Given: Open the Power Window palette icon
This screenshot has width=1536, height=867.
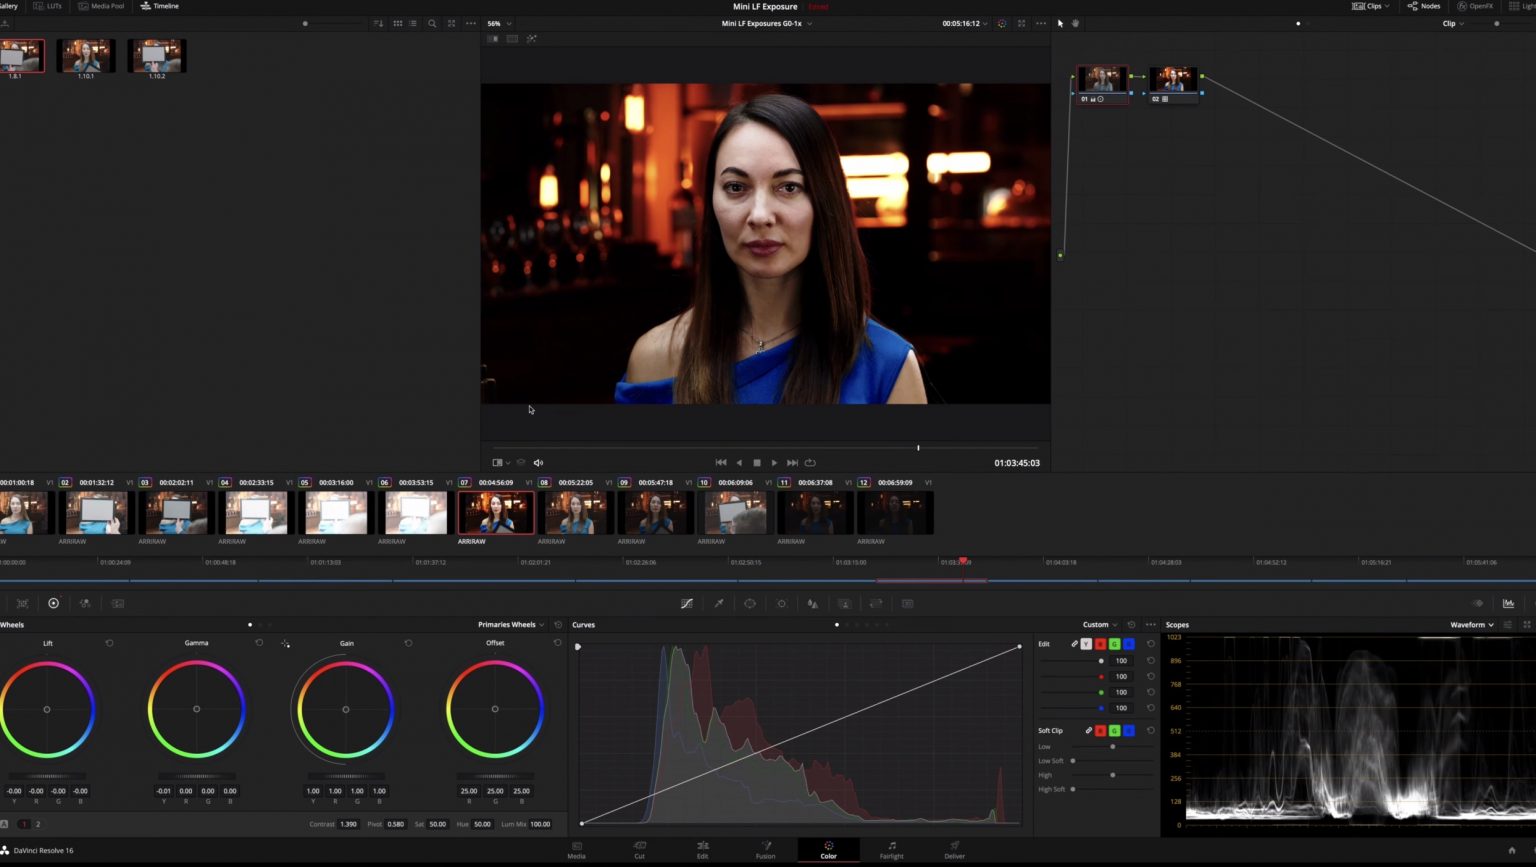Looking at the screenshot, I should [x=749, y=604].
